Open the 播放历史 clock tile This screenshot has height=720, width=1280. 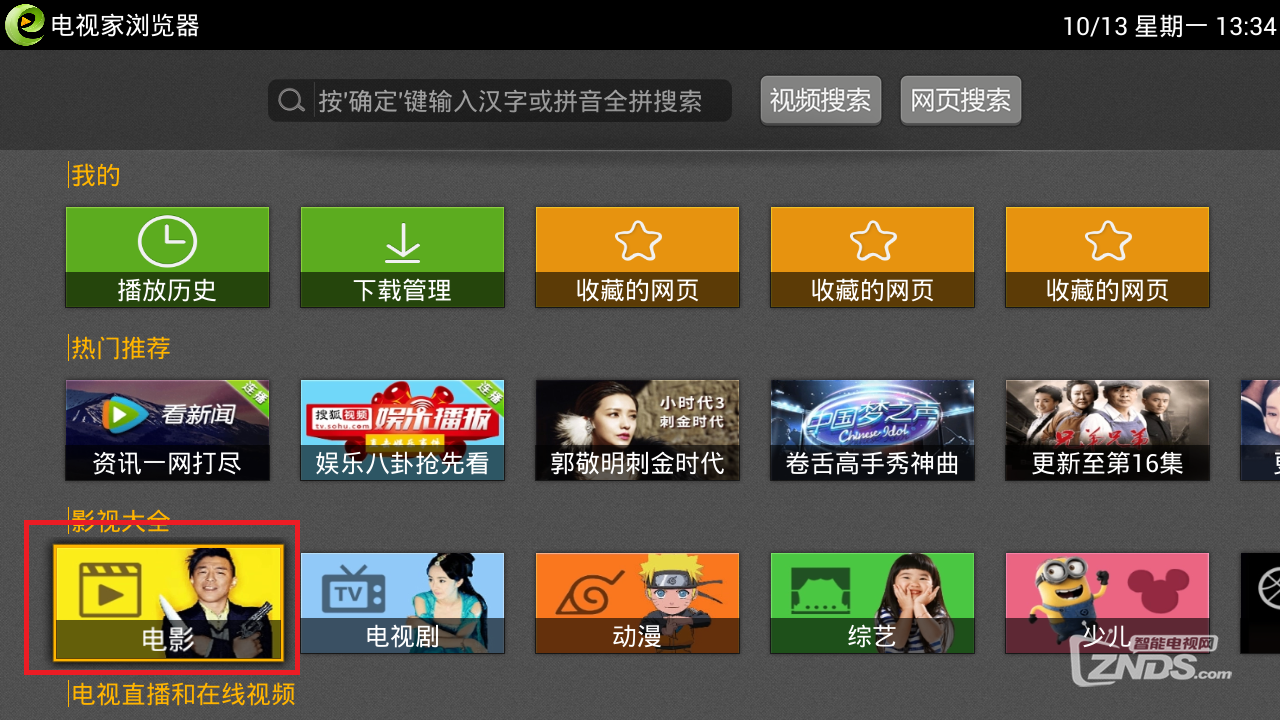click(x=167, y=257)
